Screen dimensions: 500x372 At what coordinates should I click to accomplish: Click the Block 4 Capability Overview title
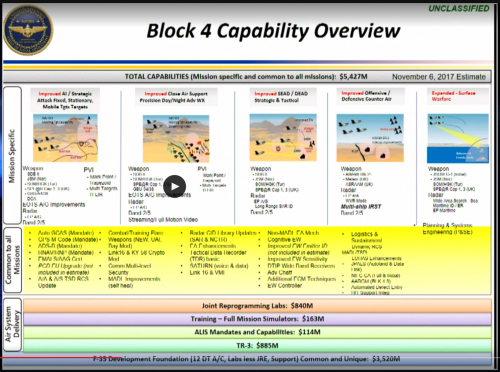[x=273, y=31]
